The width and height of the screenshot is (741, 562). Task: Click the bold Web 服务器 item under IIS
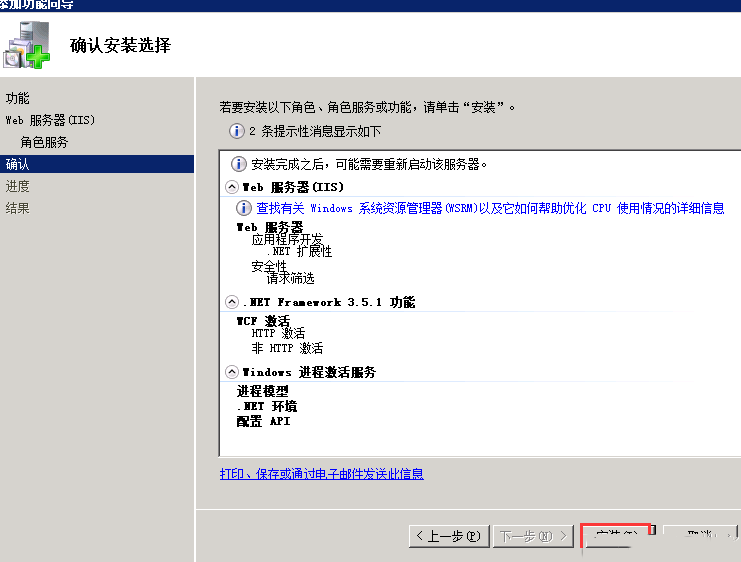pyautogui.click(x=270, y=227)
